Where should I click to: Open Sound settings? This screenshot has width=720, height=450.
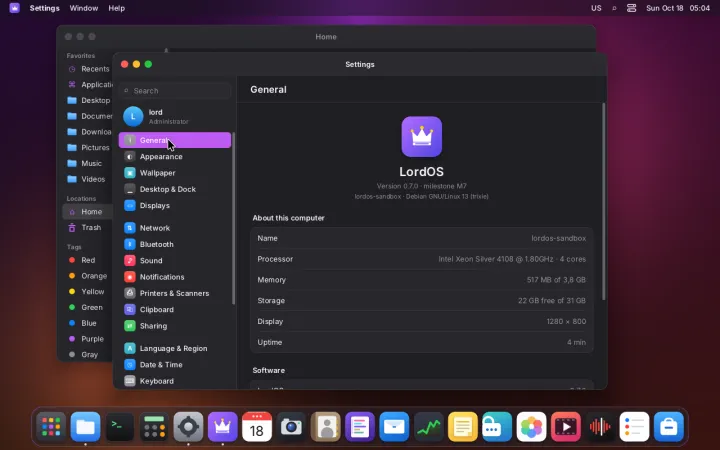pos(174,260)
